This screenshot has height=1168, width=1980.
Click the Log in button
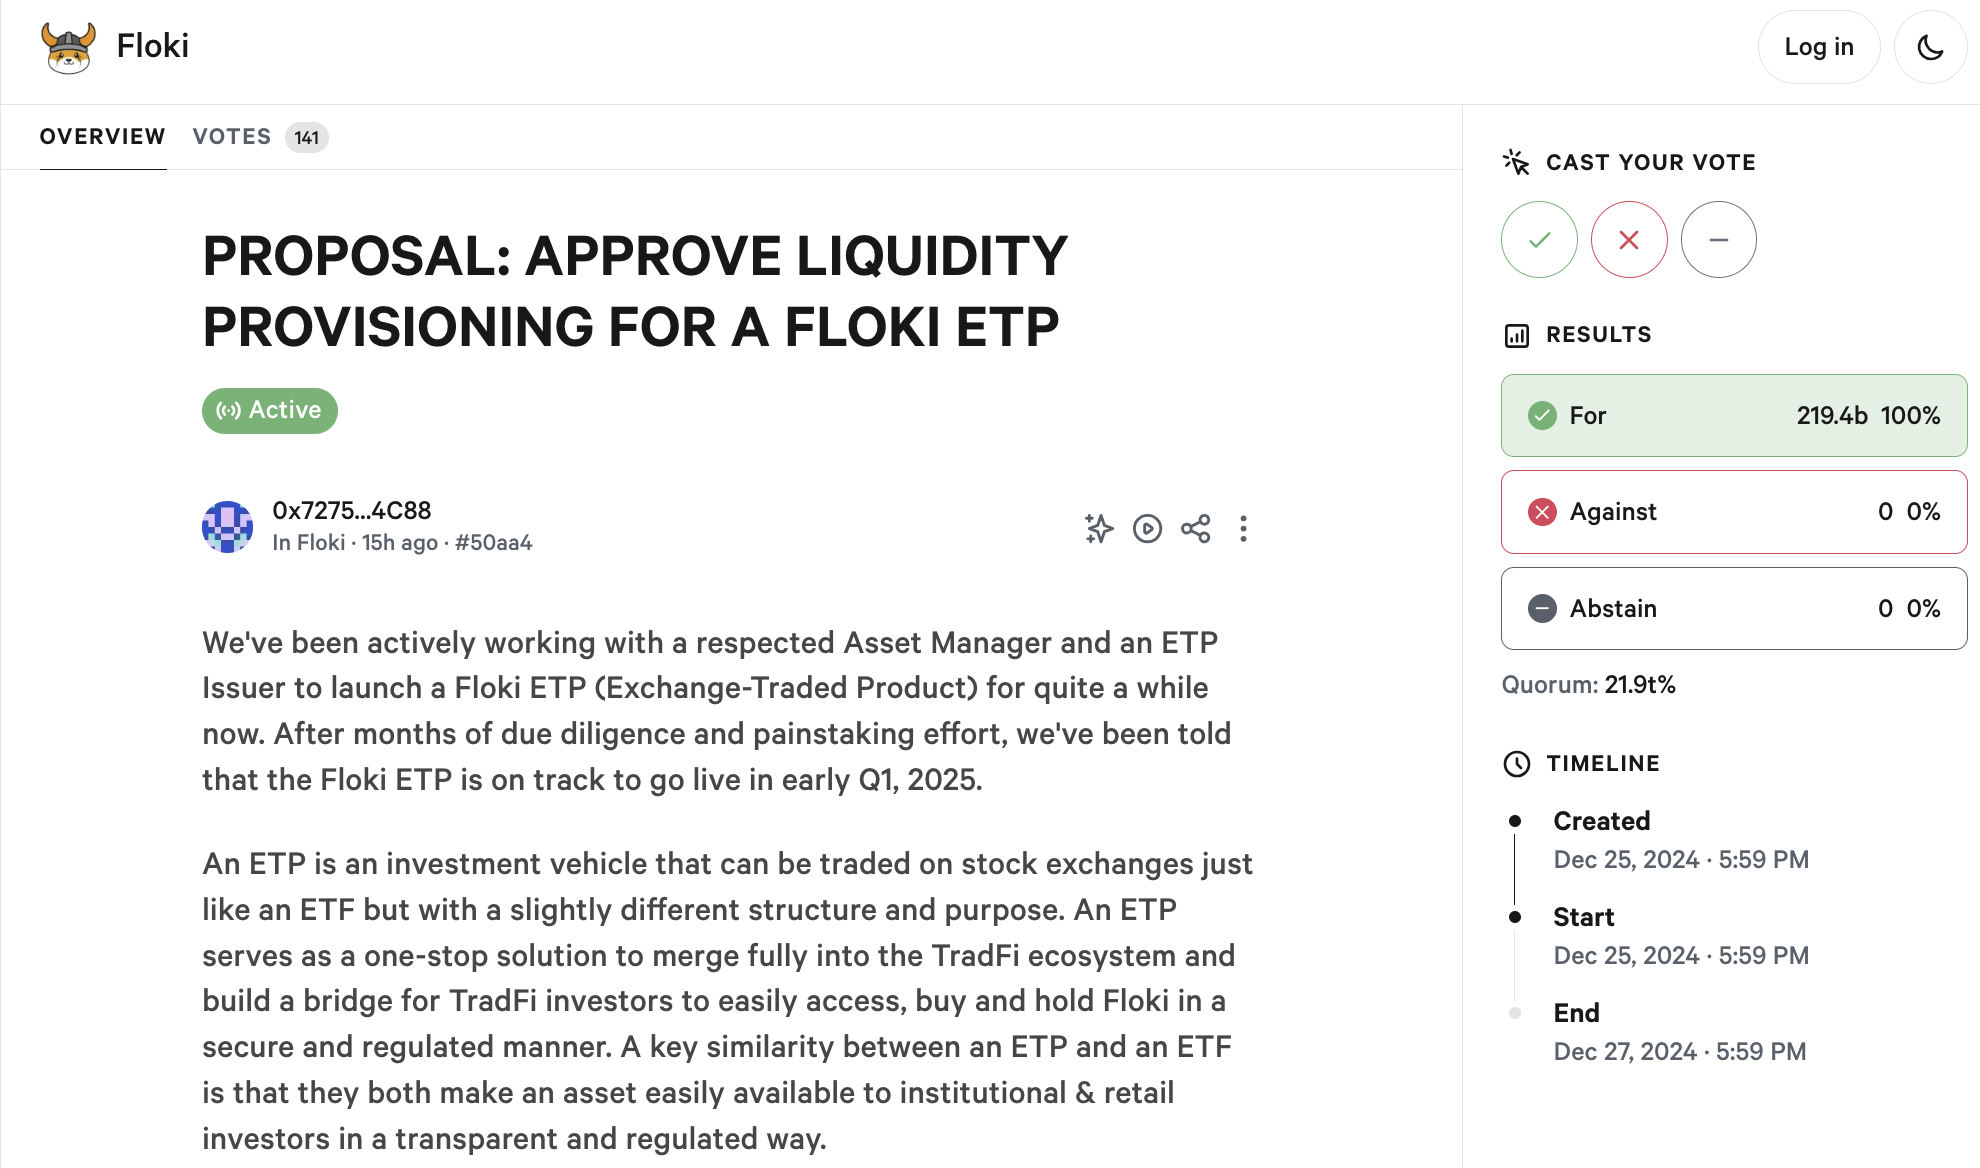click(x=1819, y=47)
